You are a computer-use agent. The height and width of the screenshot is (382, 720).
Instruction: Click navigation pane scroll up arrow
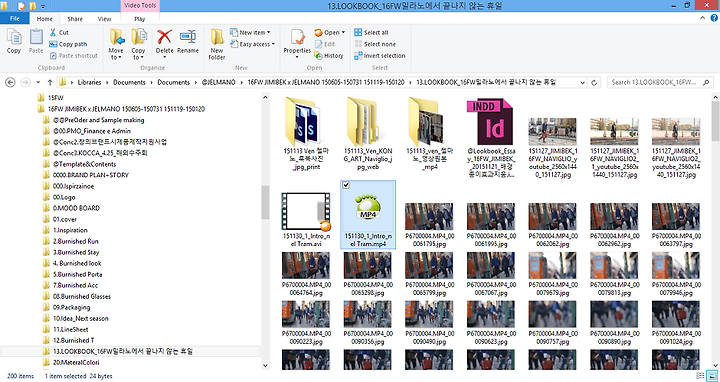click(x=265, y=97)
